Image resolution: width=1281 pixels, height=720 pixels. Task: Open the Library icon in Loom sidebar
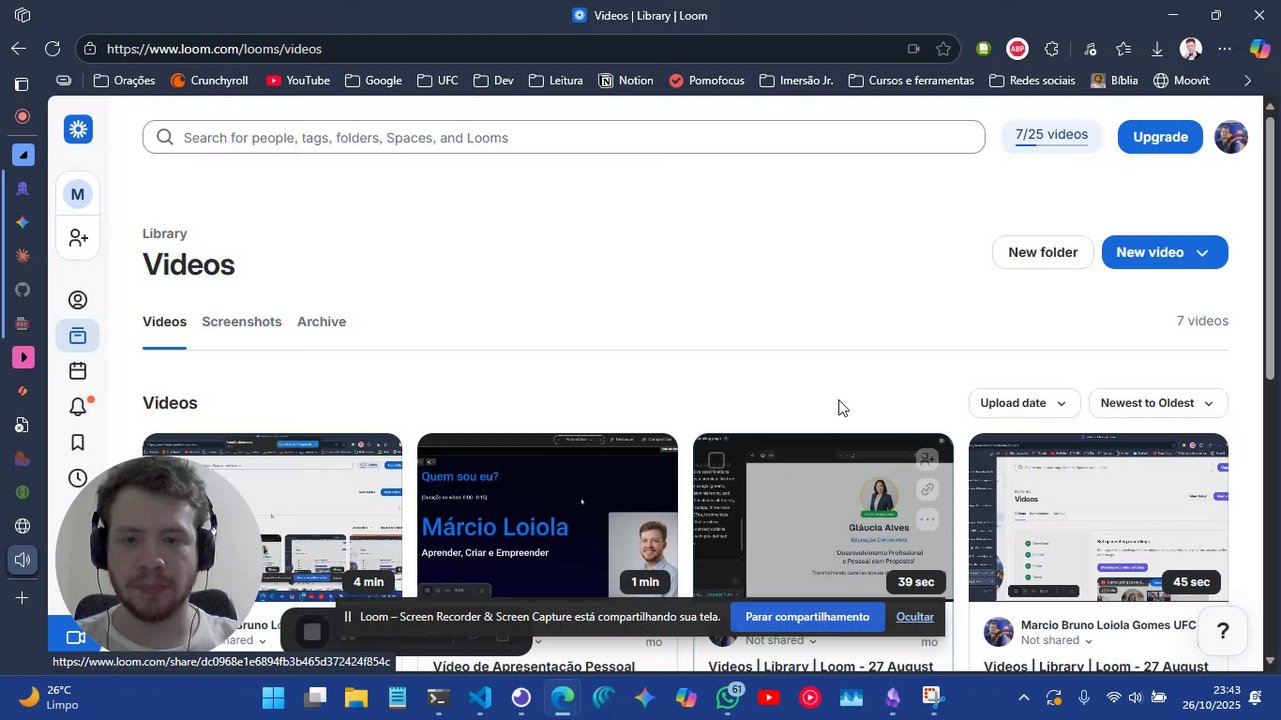(x=78, y=336)
